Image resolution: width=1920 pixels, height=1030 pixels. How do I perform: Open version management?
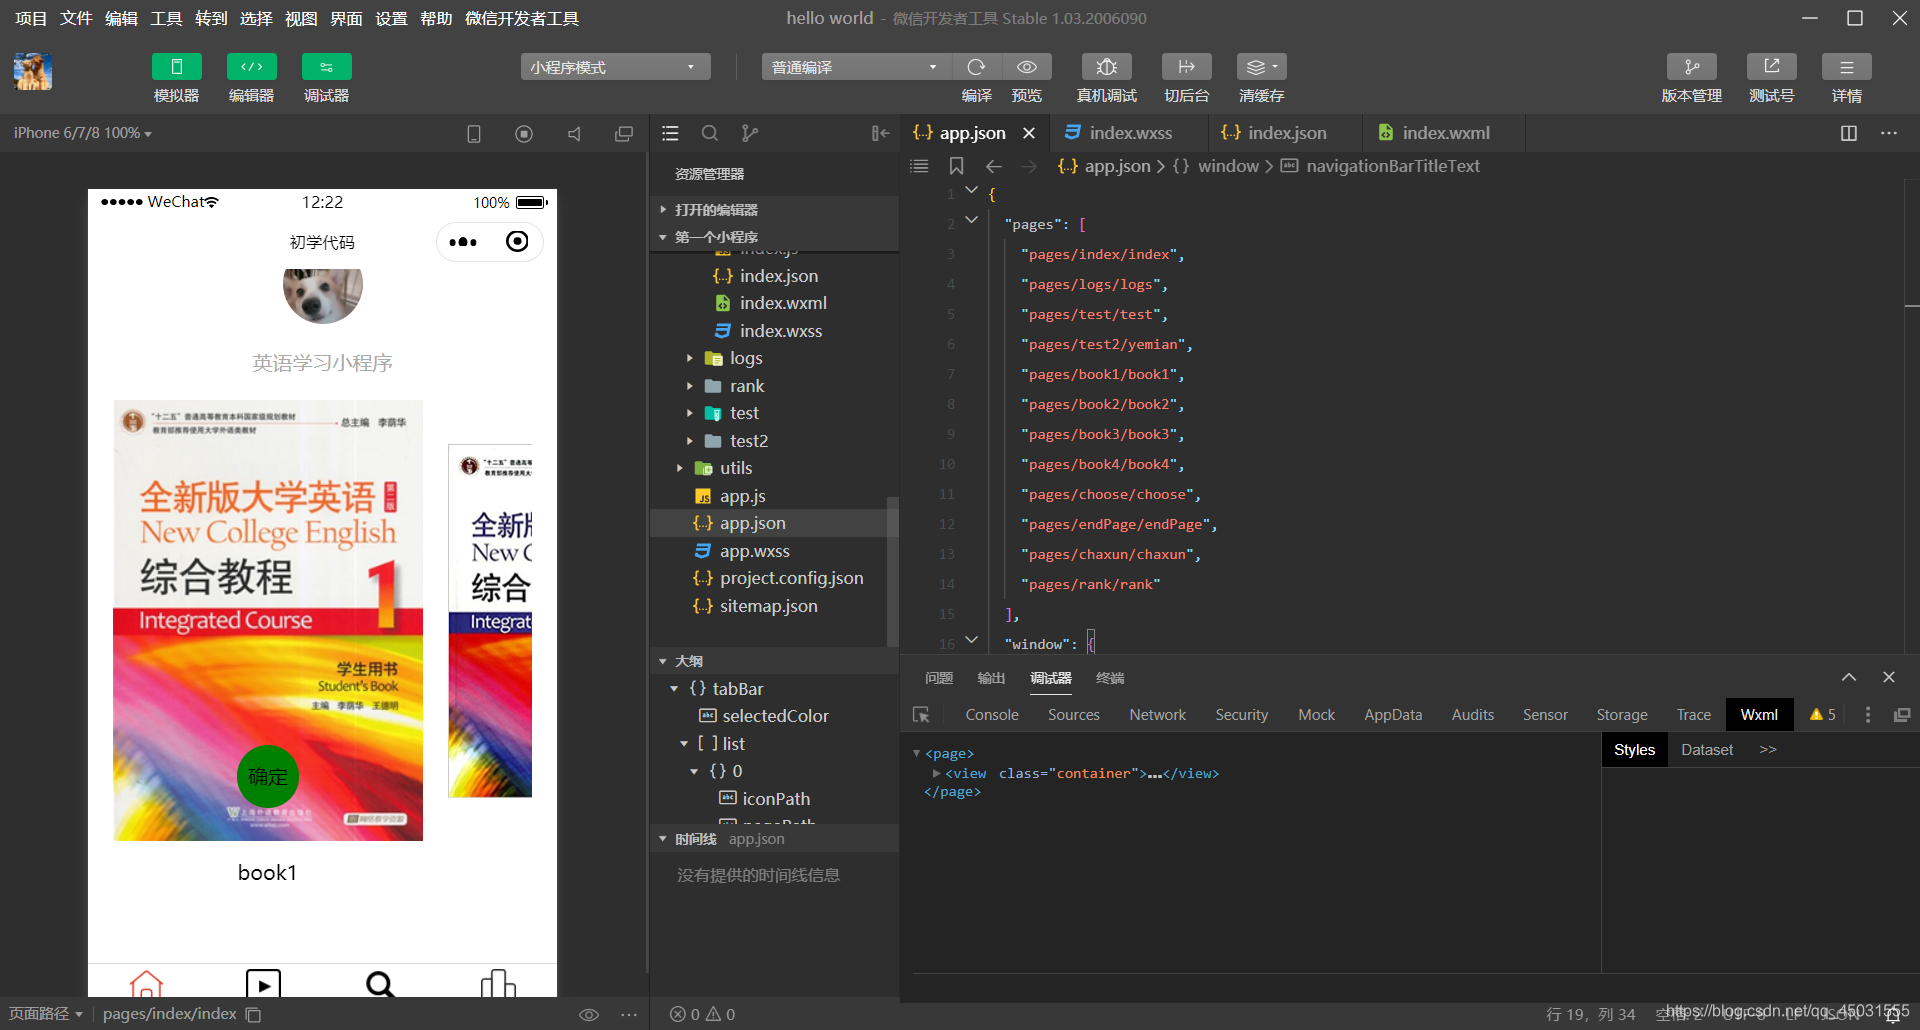[x=1692, y=67]
